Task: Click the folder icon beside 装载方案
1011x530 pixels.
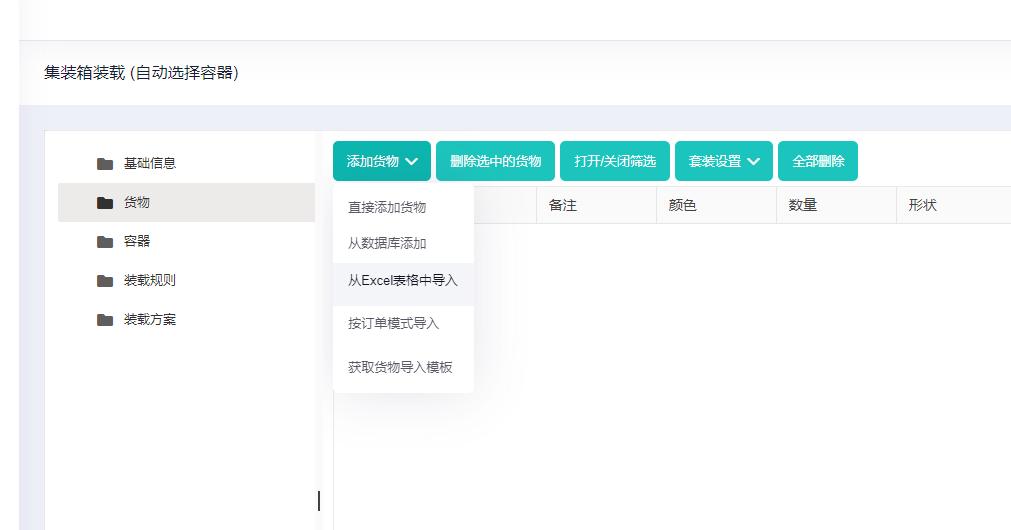Action: 105,320
